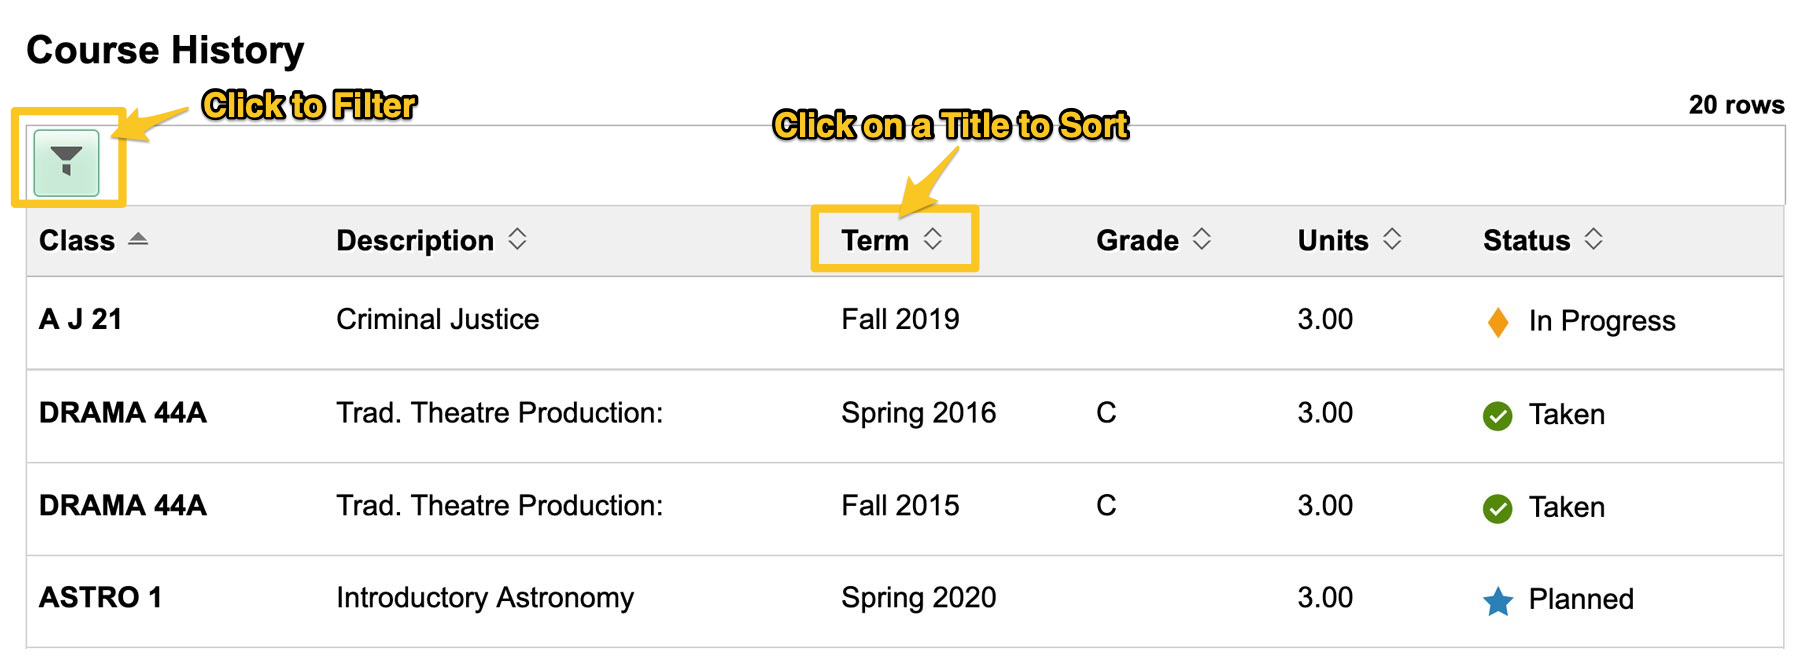Open the A J 21 class row

(x=80, y=320)
